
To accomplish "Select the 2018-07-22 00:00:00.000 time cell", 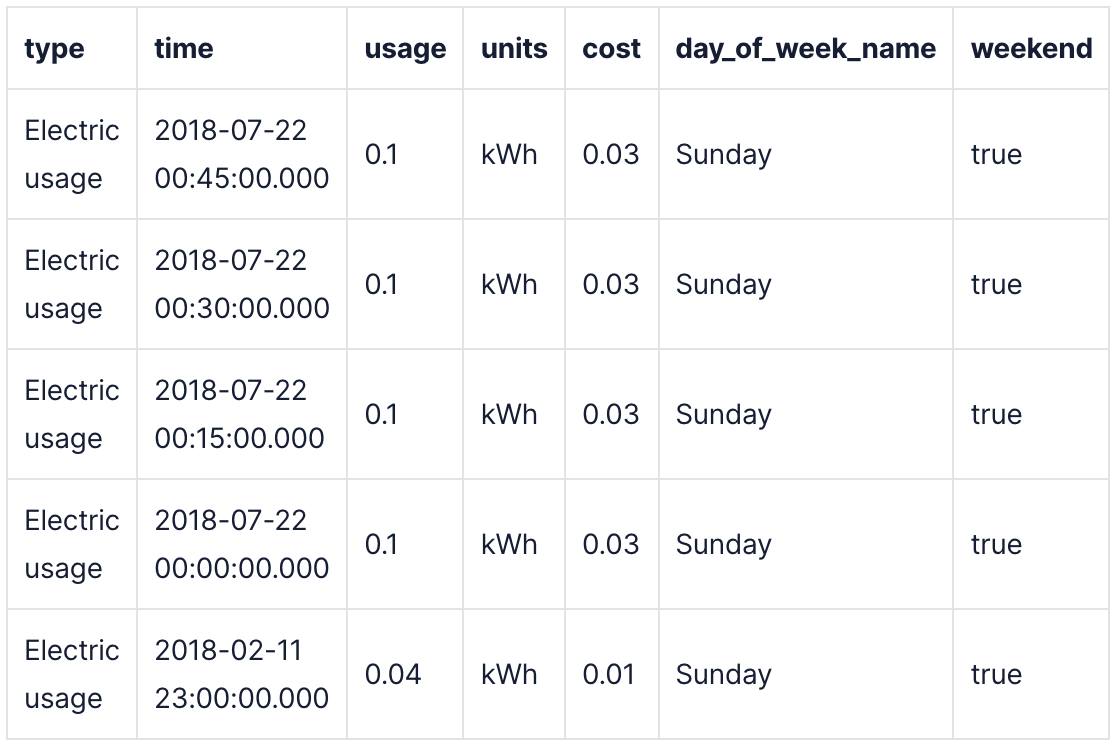I will pyautogui.click(x=241, y=544).
